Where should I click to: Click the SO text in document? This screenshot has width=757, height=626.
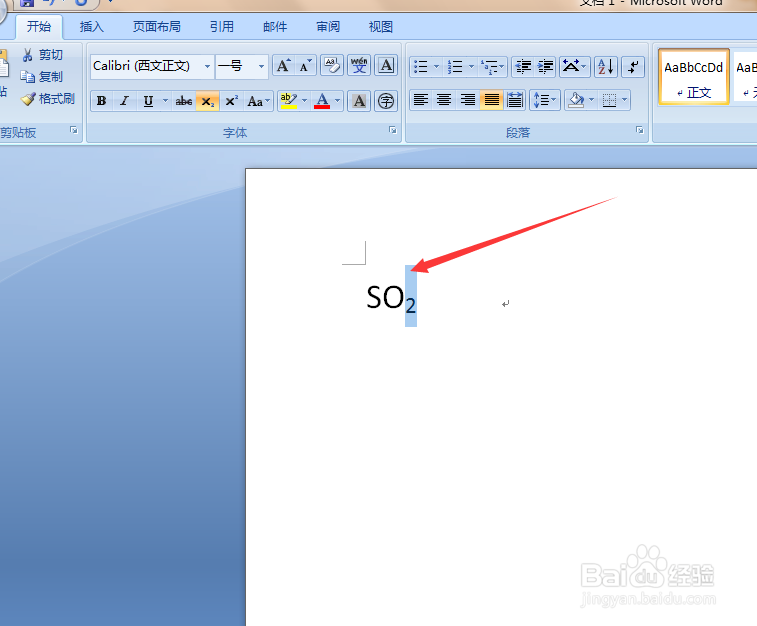[385, 297]
